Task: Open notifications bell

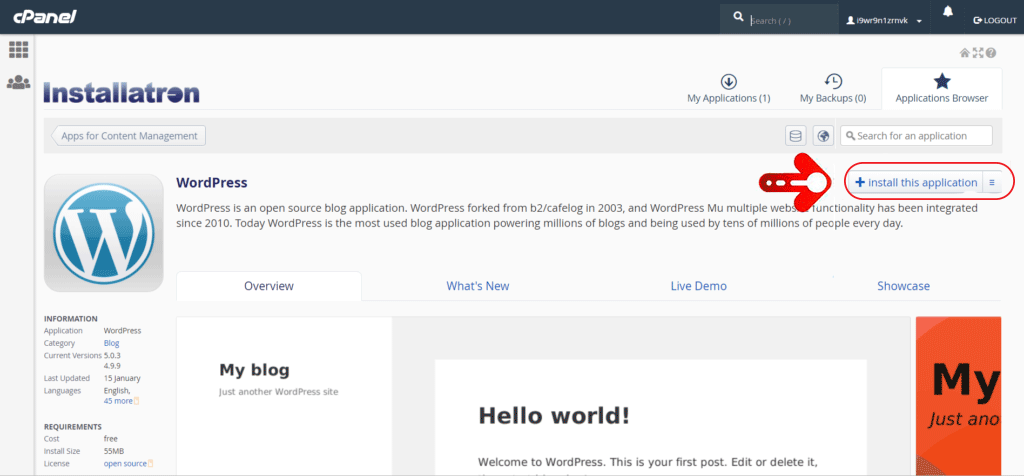Action: (948, 12)
